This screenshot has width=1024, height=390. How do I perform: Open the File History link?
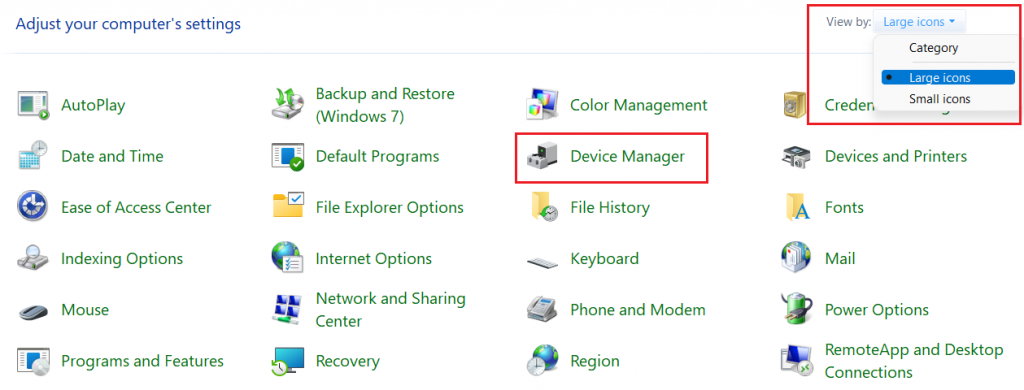click(x=609, y=207)
